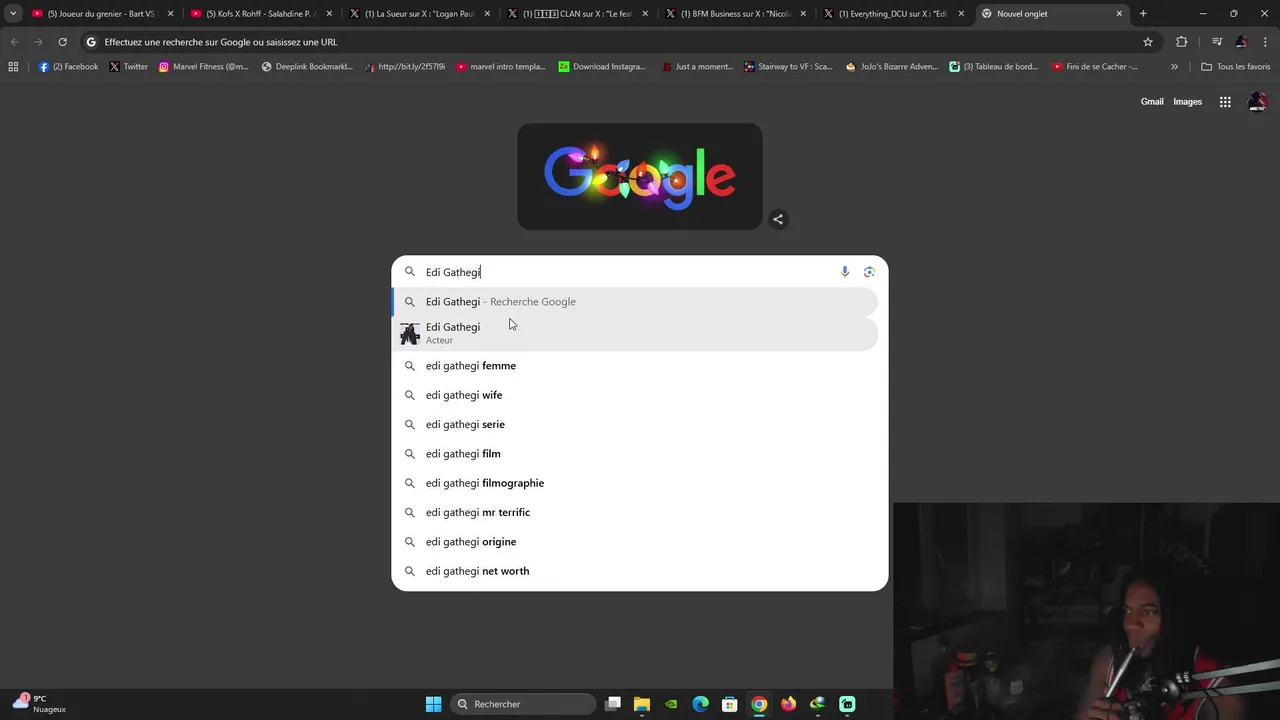
Task: Click the microphone voice search icon
Action: point(845,272)
